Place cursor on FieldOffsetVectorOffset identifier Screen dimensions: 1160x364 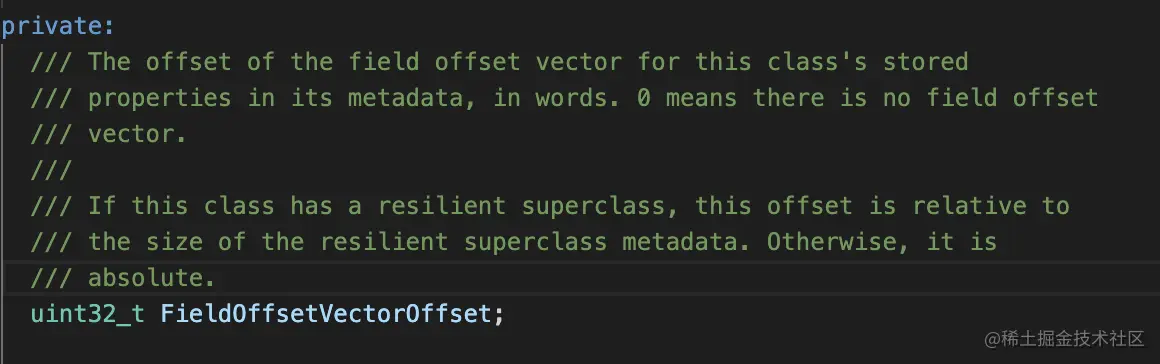coord(326,314)
